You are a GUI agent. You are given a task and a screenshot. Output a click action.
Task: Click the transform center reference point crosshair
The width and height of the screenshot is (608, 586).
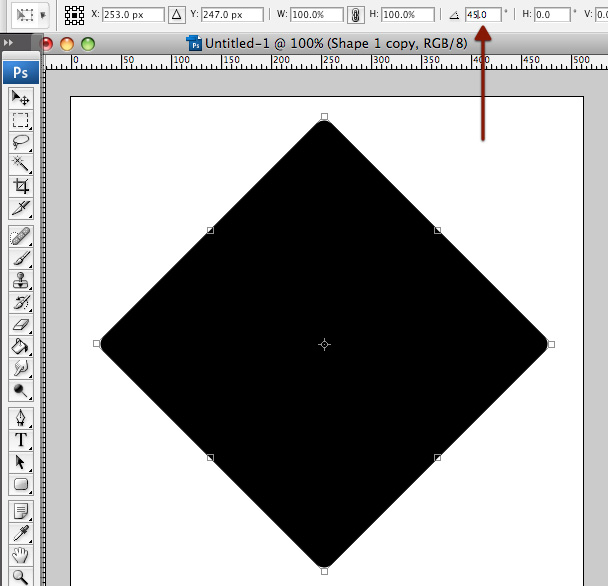325,344
